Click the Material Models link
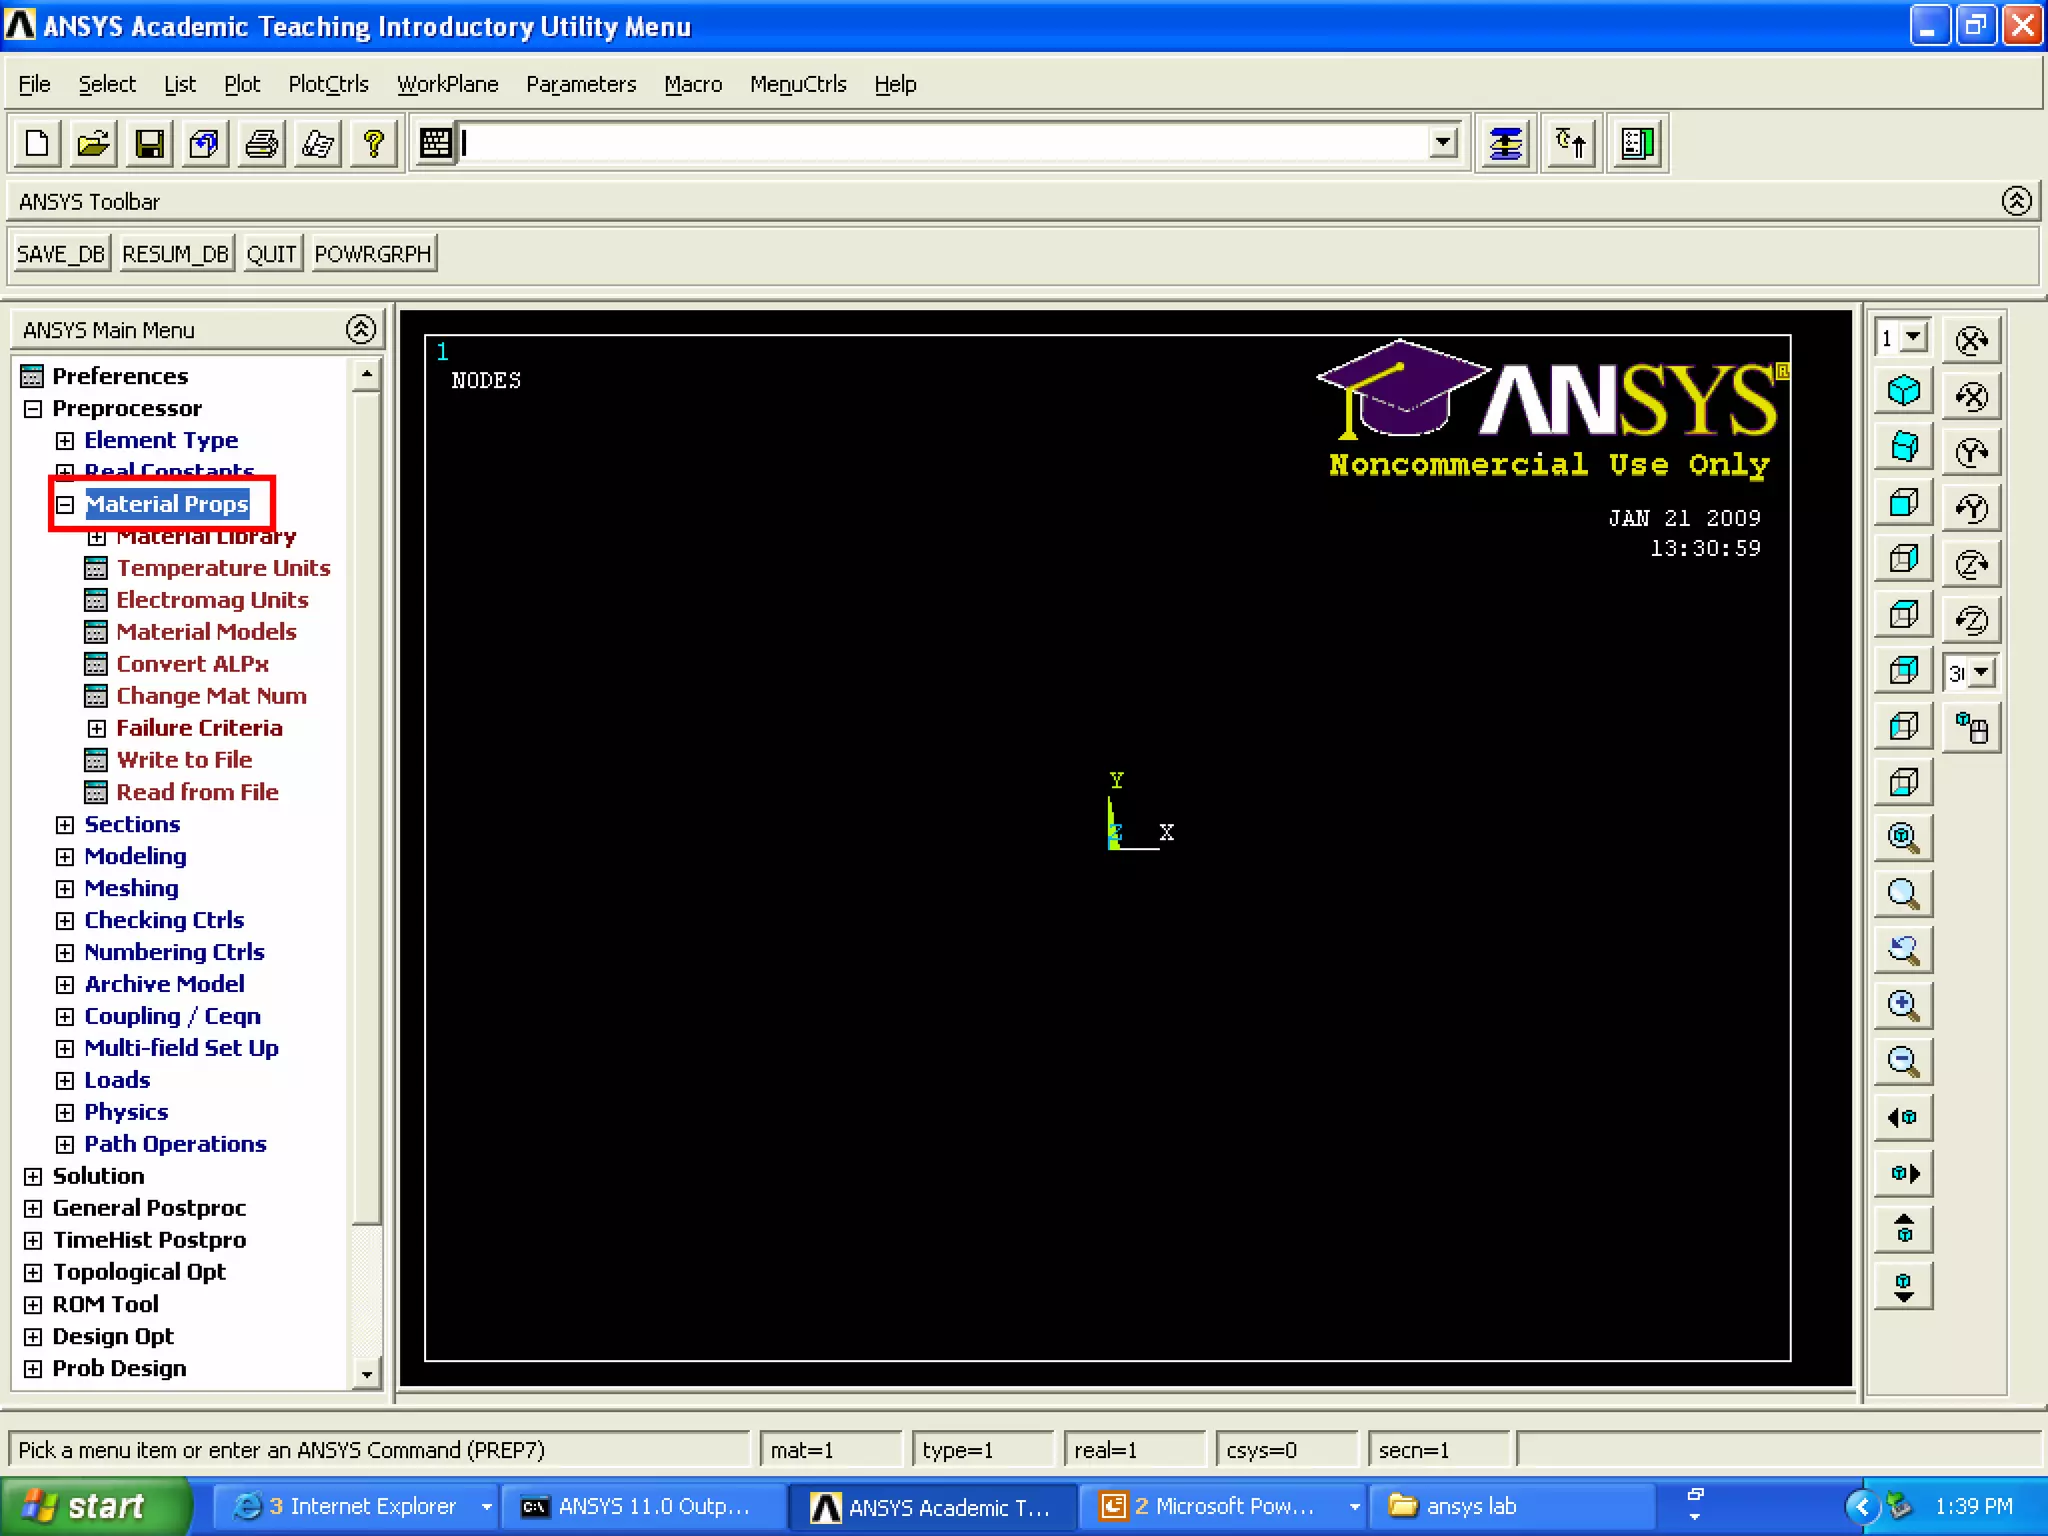 [x=206, y=632]
